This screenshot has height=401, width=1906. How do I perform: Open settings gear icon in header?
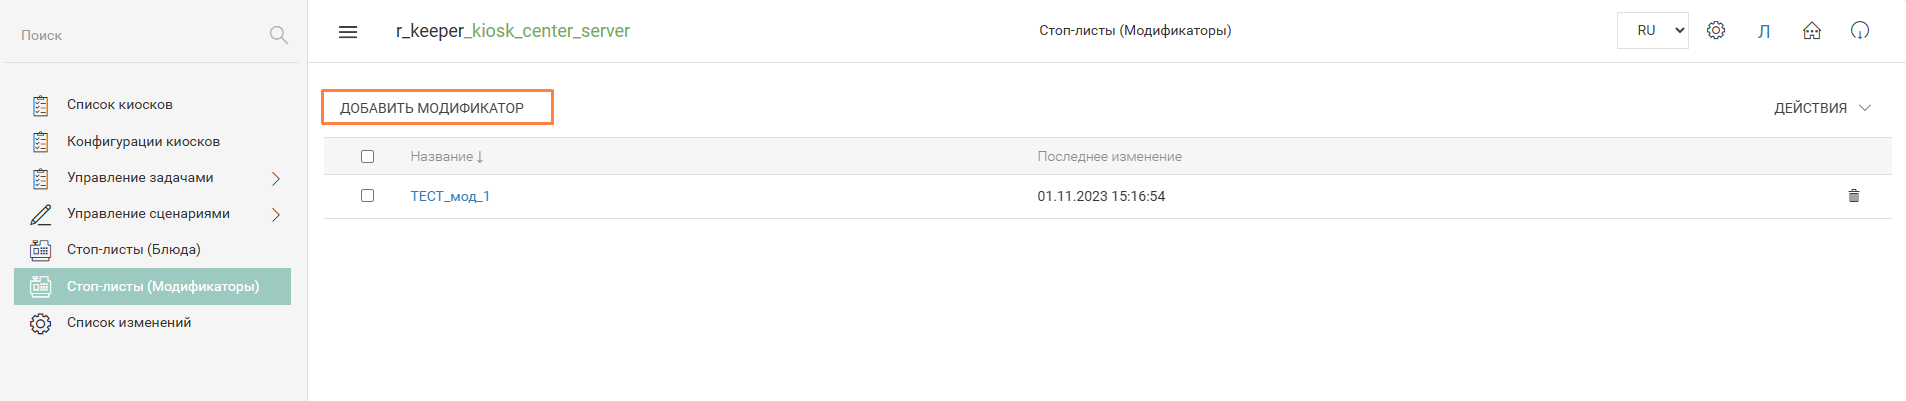1716,31
